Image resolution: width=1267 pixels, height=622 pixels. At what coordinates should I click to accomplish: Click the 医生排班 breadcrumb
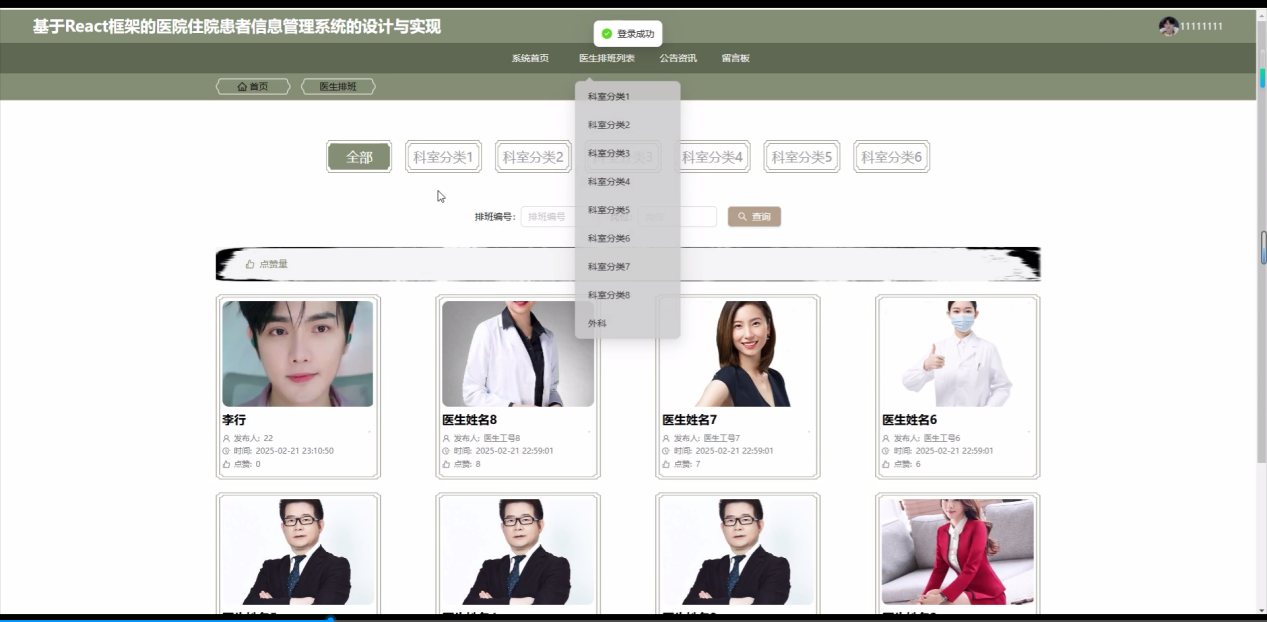tap(338, 87)
